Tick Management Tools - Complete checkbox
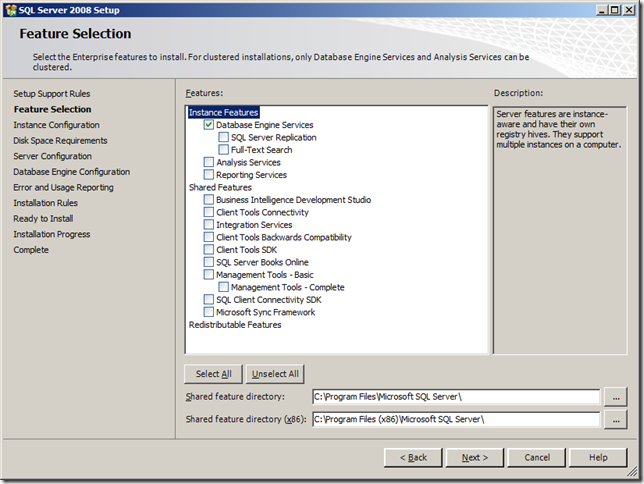Image resolution: width=644 pixels, height=484 pixels. 223,287
